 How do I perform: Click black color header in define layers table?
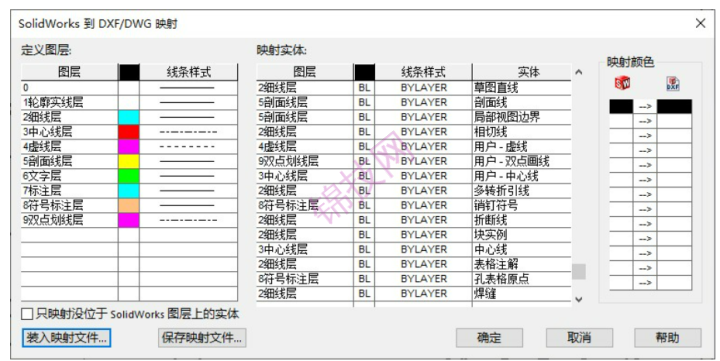pos(129,72)
